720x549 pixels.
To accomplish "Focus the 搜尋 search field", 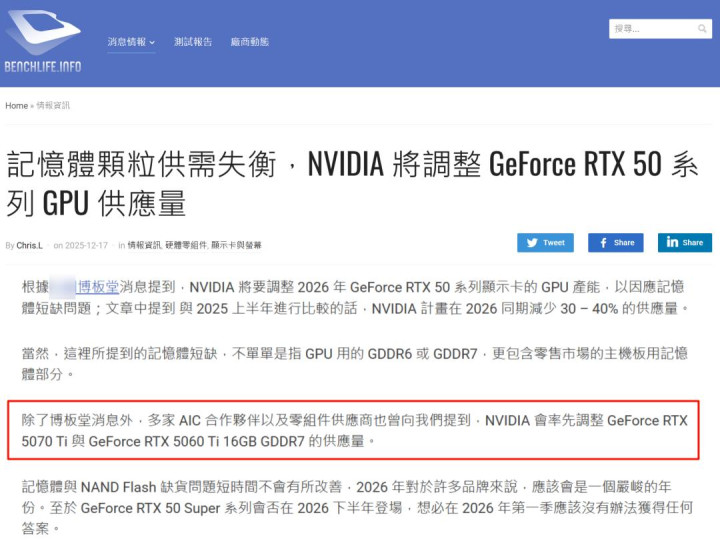I will pyautogui.click(x=660, y=29).
